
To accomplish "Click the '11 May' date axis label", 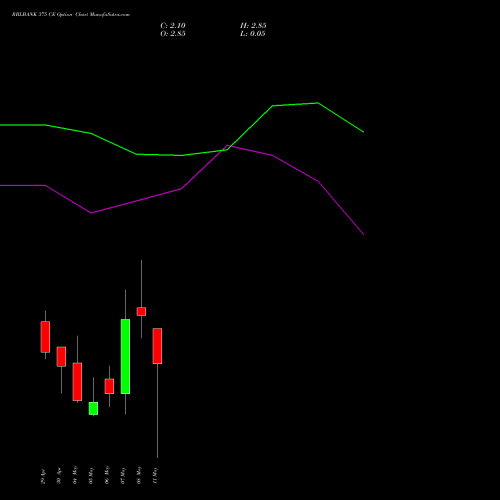I will click(155, 475).
